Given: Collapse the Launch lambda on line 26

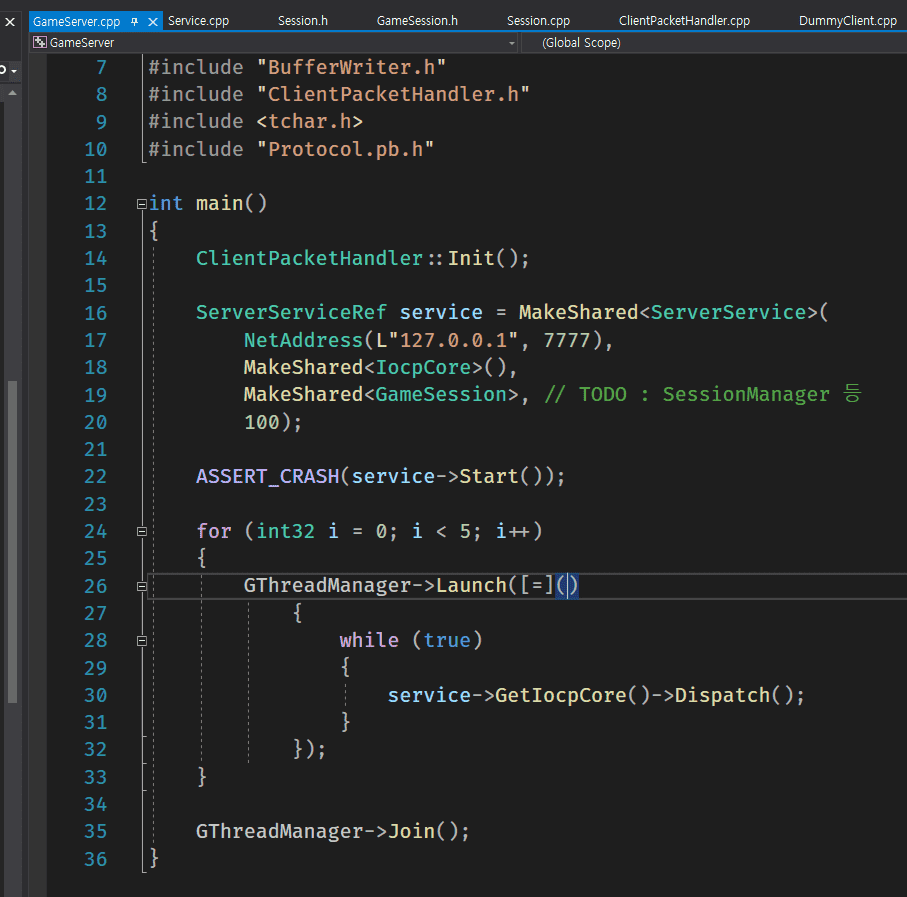Looking at the screenshot, I should 141,586.
